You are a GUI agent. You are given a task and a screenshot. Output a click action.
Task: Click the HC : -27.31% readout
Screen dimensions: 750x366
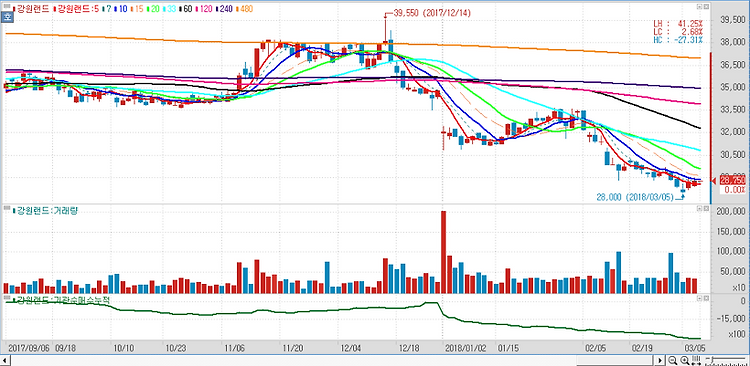pyautogui.click(x=678, y=40)
